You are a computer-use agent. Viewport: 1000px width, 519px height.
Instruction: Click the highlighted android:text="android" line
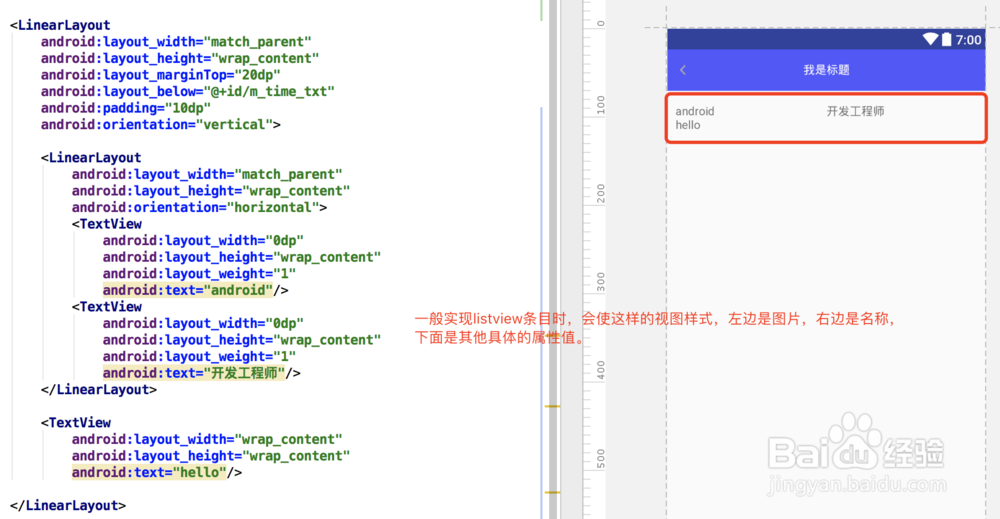pyautogui.click(x=195, y=290)
